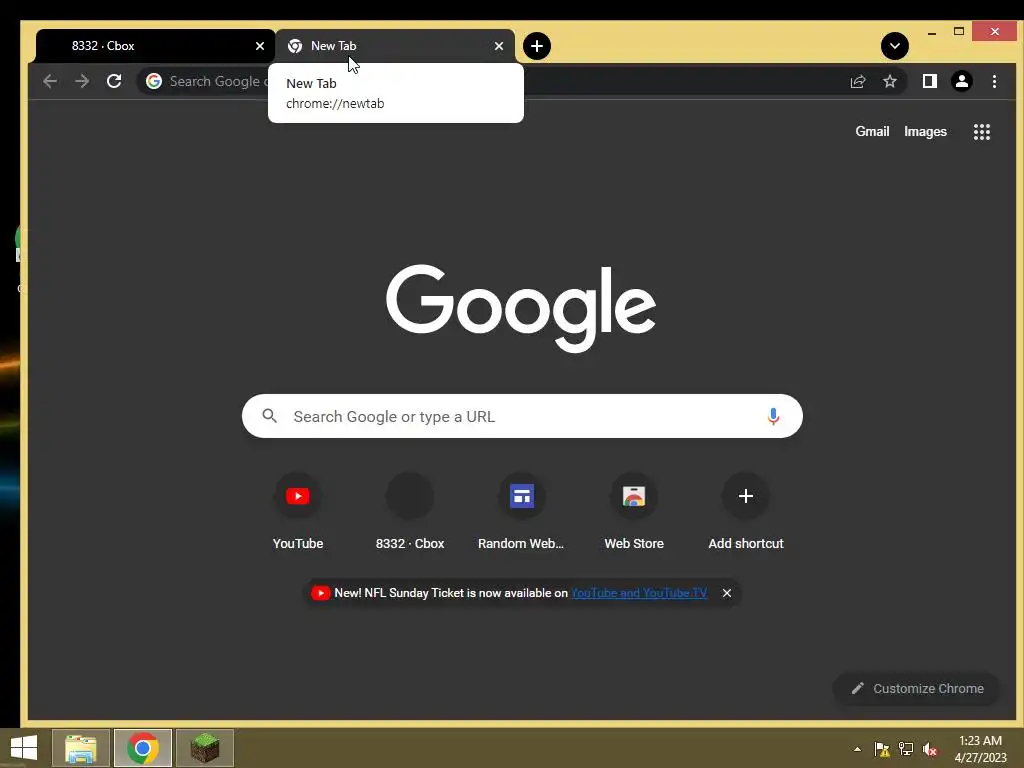Image resolution: width=1024 pixels, height=768 pixels.
Task: Start voice search with microphone
Action: pos(773,416)
